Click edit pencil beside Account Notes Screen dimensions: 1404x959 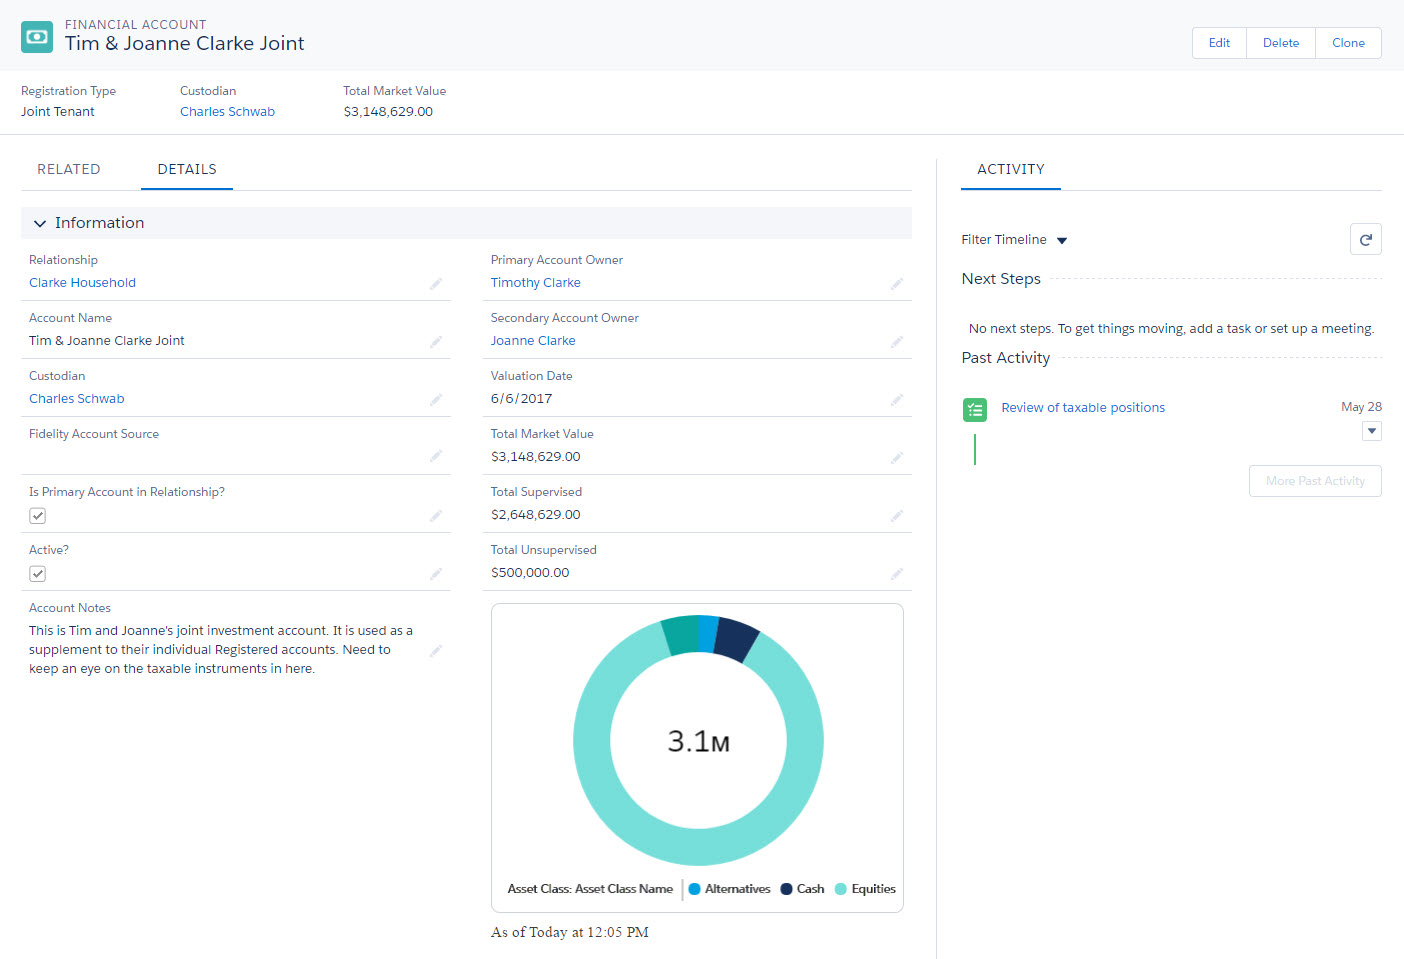click(x=436, y=651)
